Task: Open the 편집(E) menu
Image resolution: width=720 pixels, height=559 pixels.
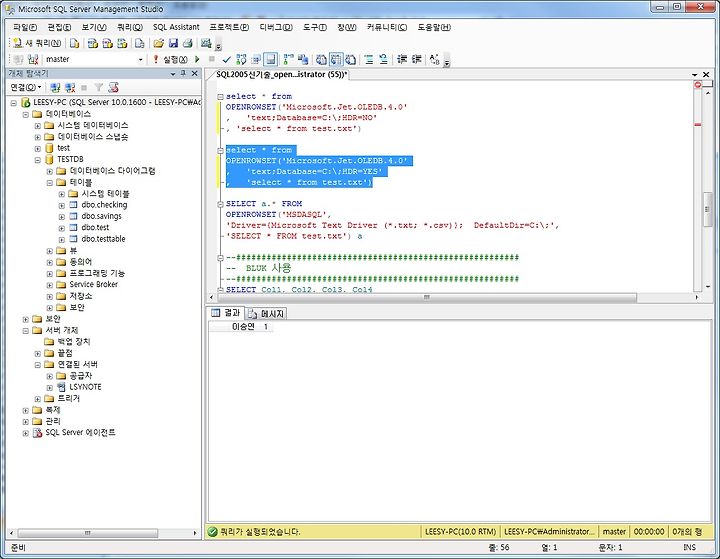Action: tap(59, 27)
